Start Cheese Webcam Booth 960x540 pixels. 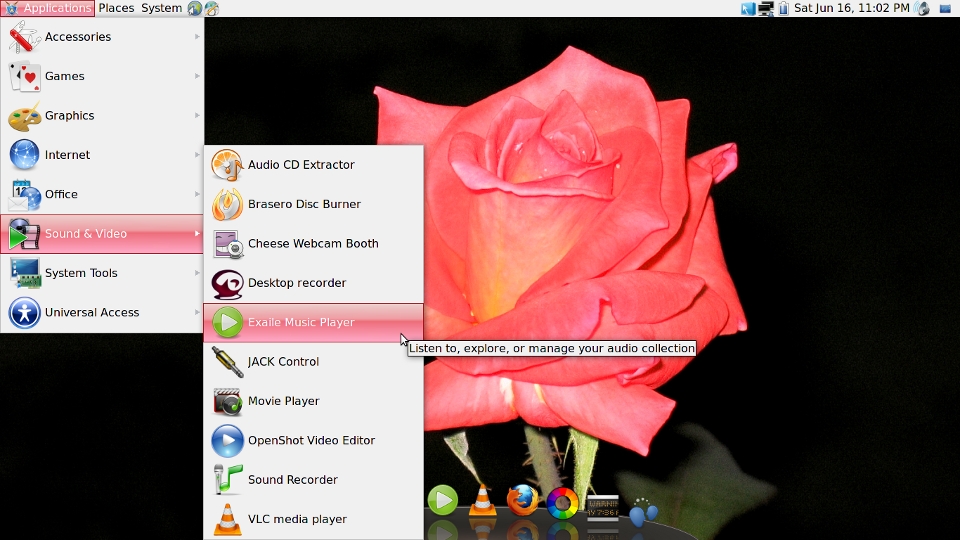312,243
